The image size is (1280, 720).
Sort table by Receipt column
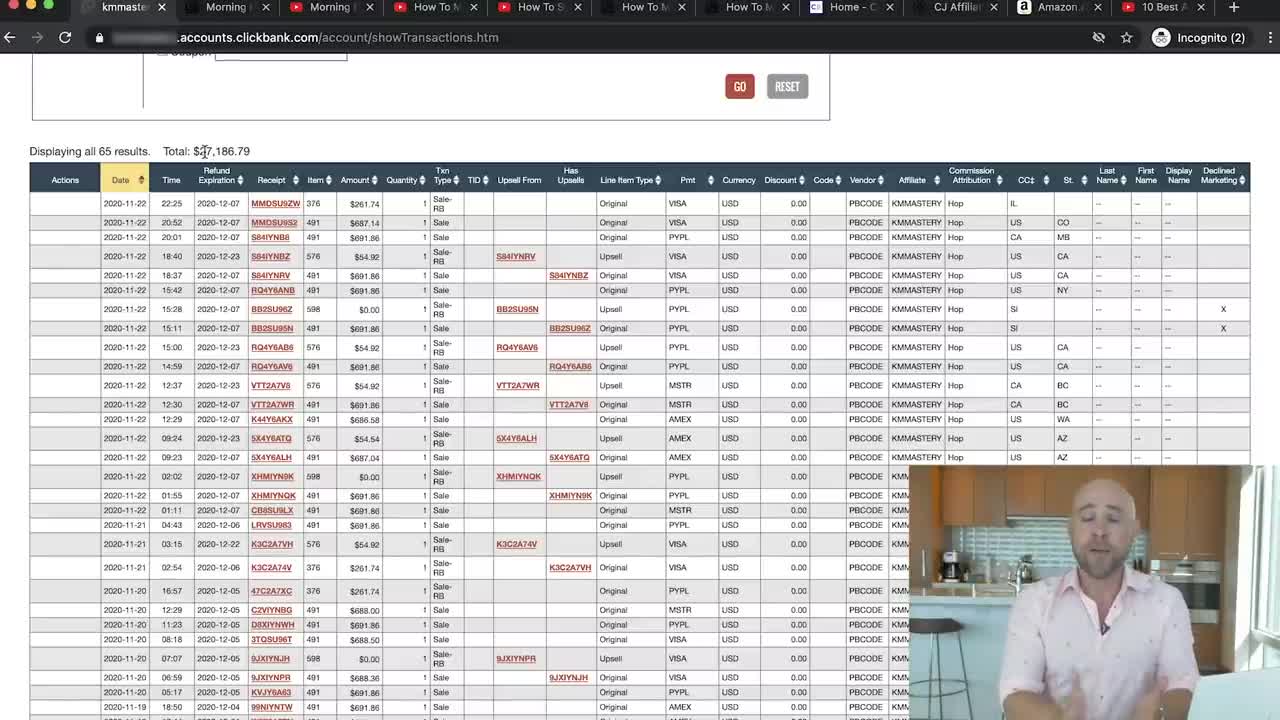click(x=275, y=180)
